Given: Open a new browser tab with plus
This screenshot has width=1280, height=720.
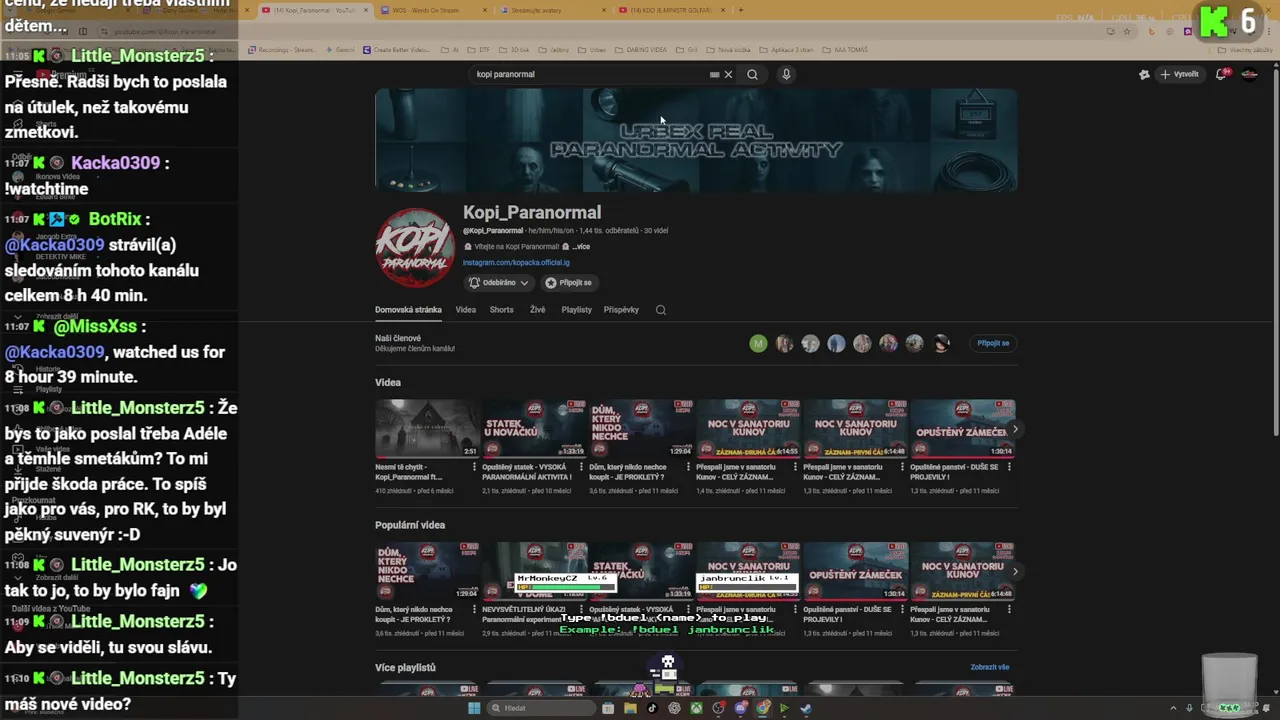Looking at the screenshot, I should point(741,10).
